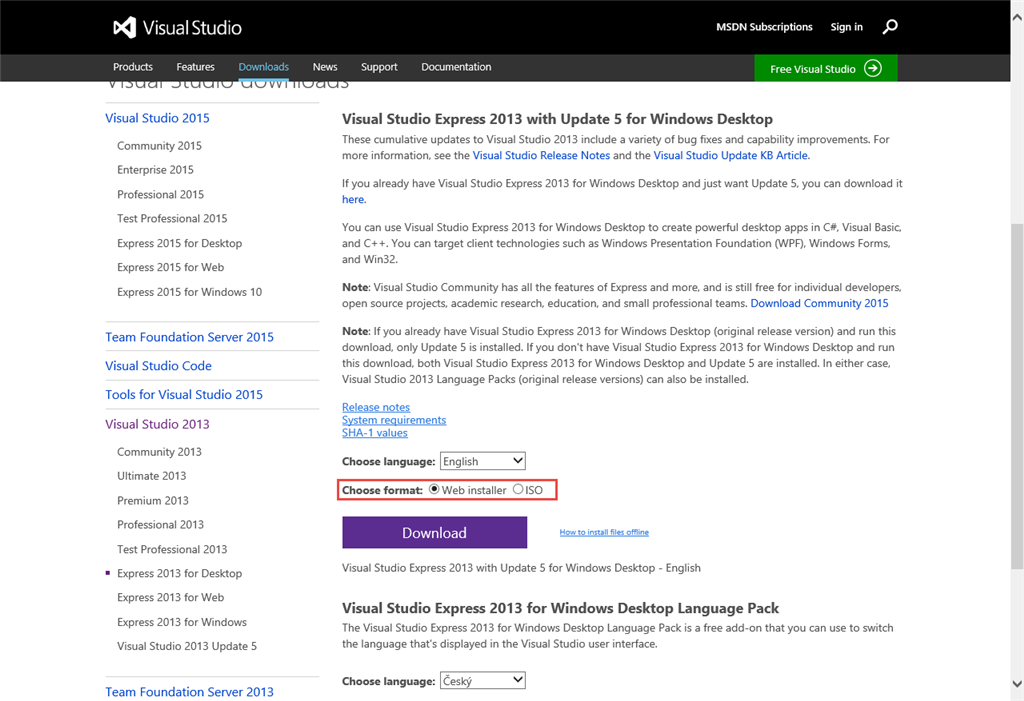Open Tools for Visual Studio 2015

[x=184, y=395]
